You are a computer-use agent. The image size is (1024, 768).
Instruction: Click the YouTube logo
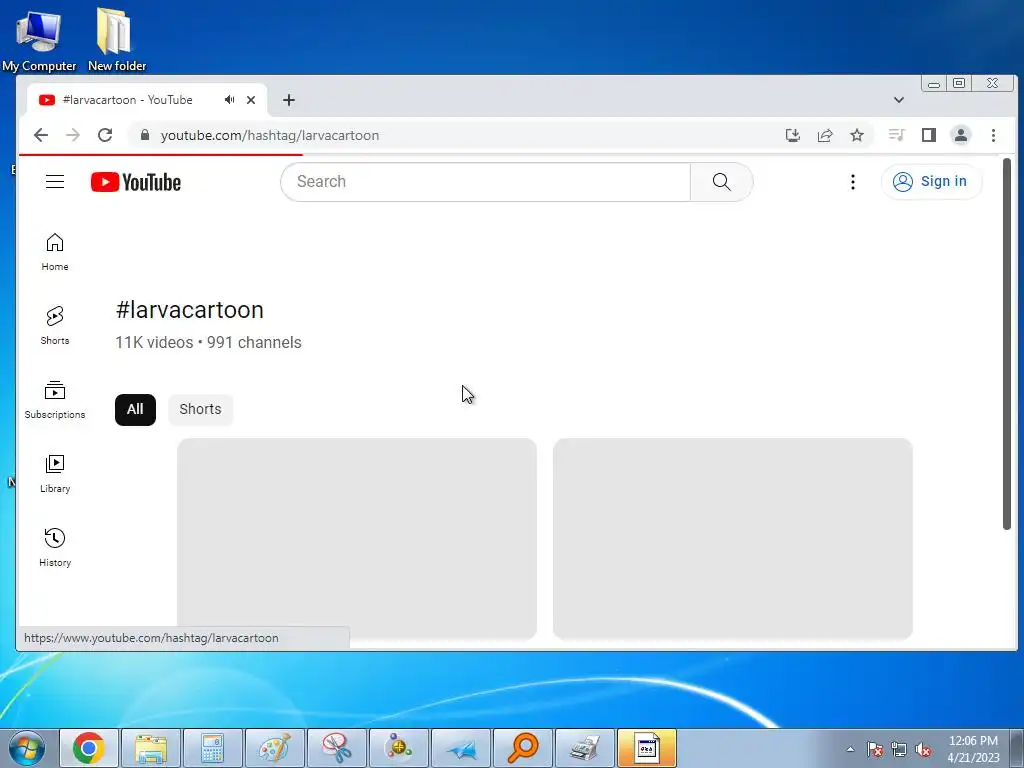click(x=136, y=182)
